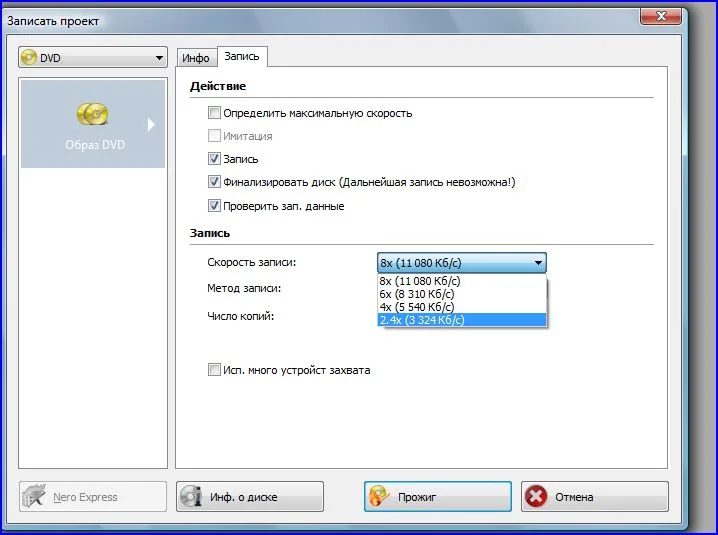Choose 8x (11 080 Кб/с) from list
This screenshot has height=535, width=718.
click(462, 281)
